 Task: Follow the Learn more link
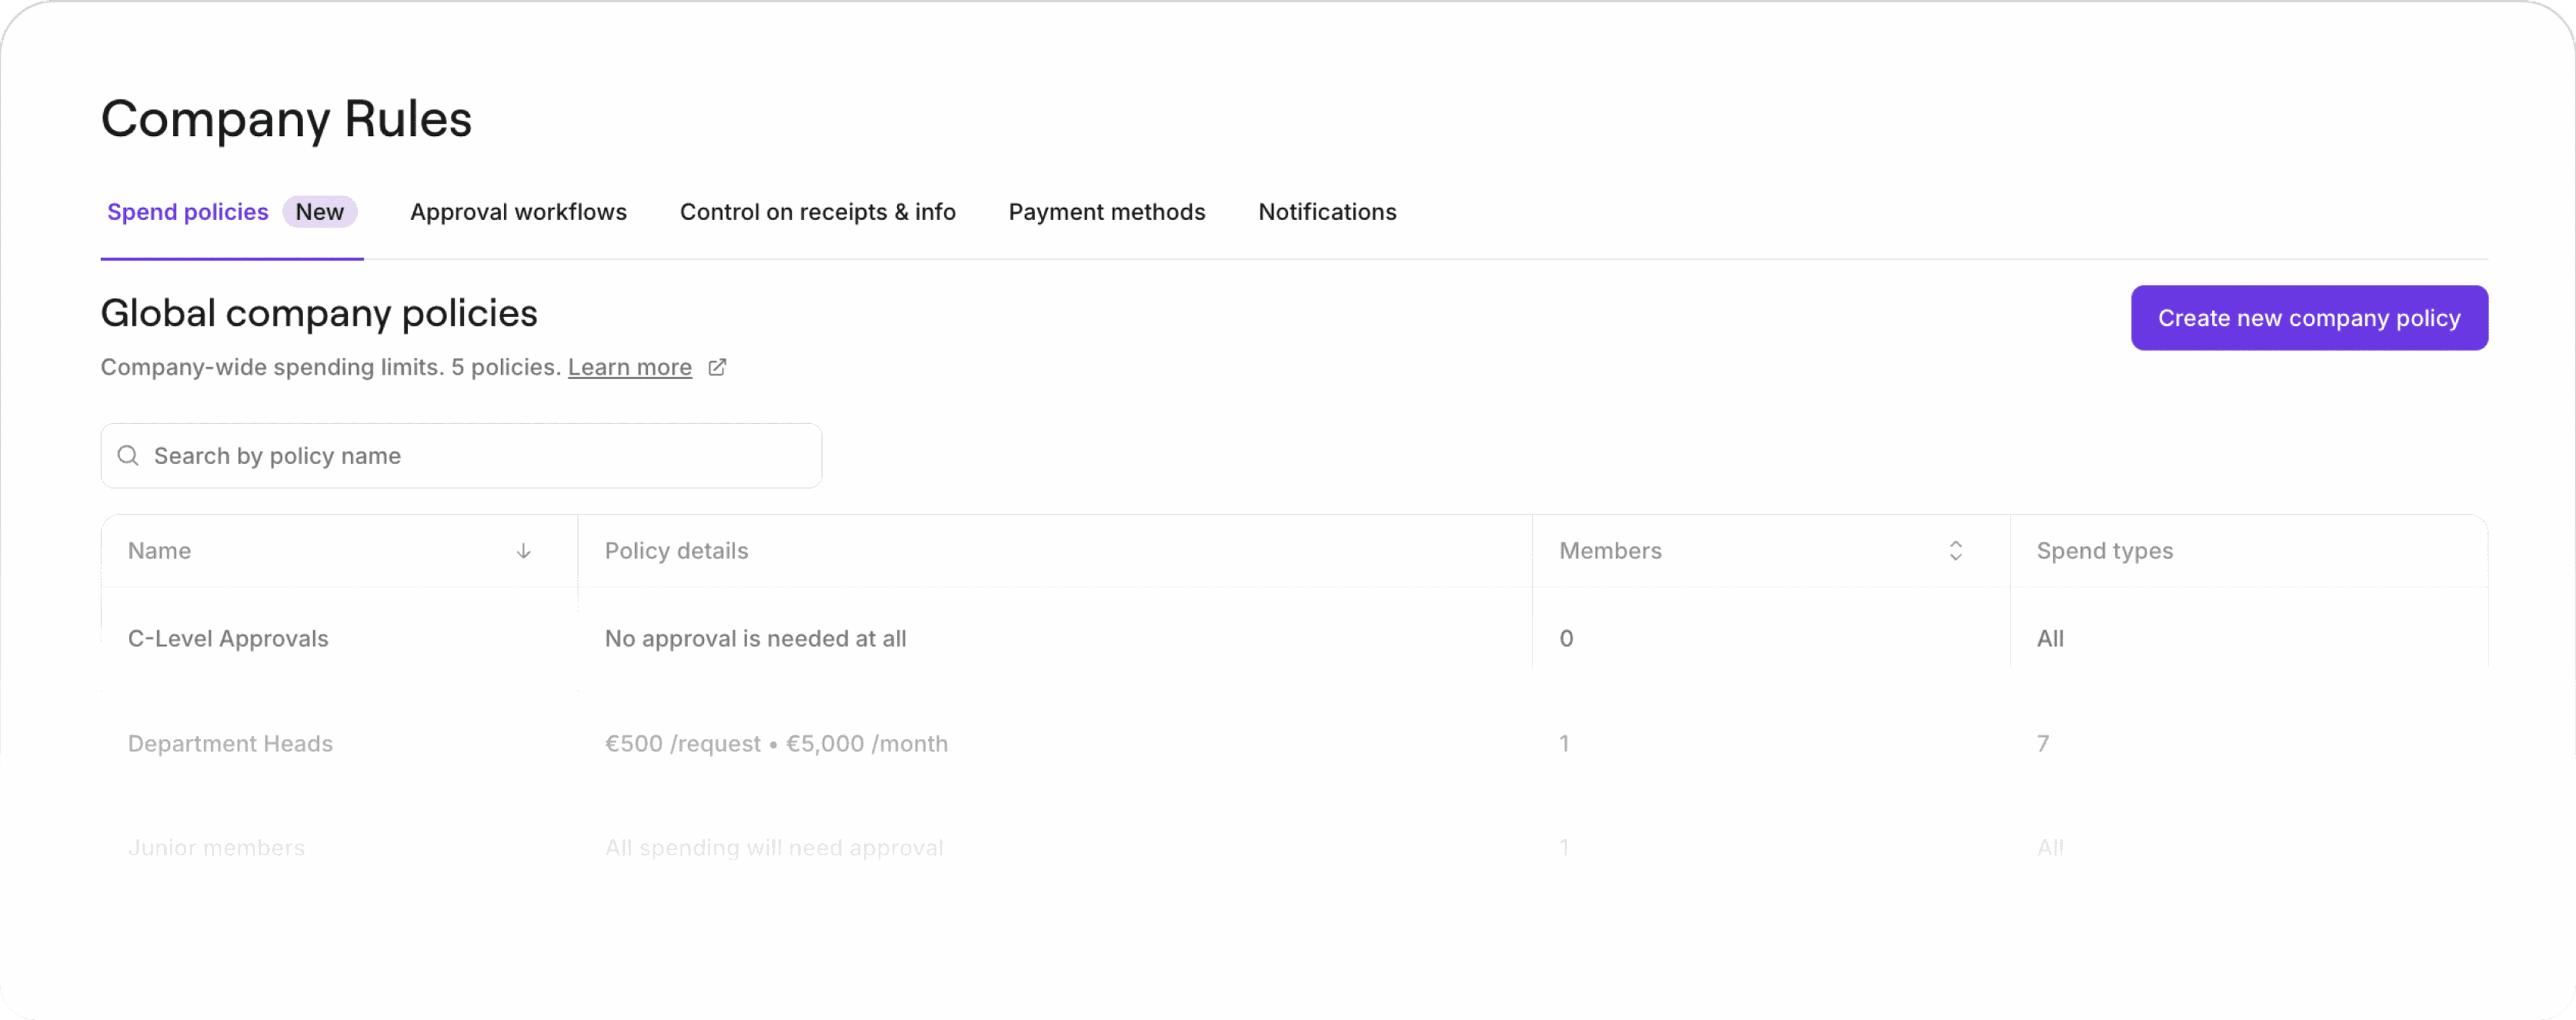click(629, 367)
